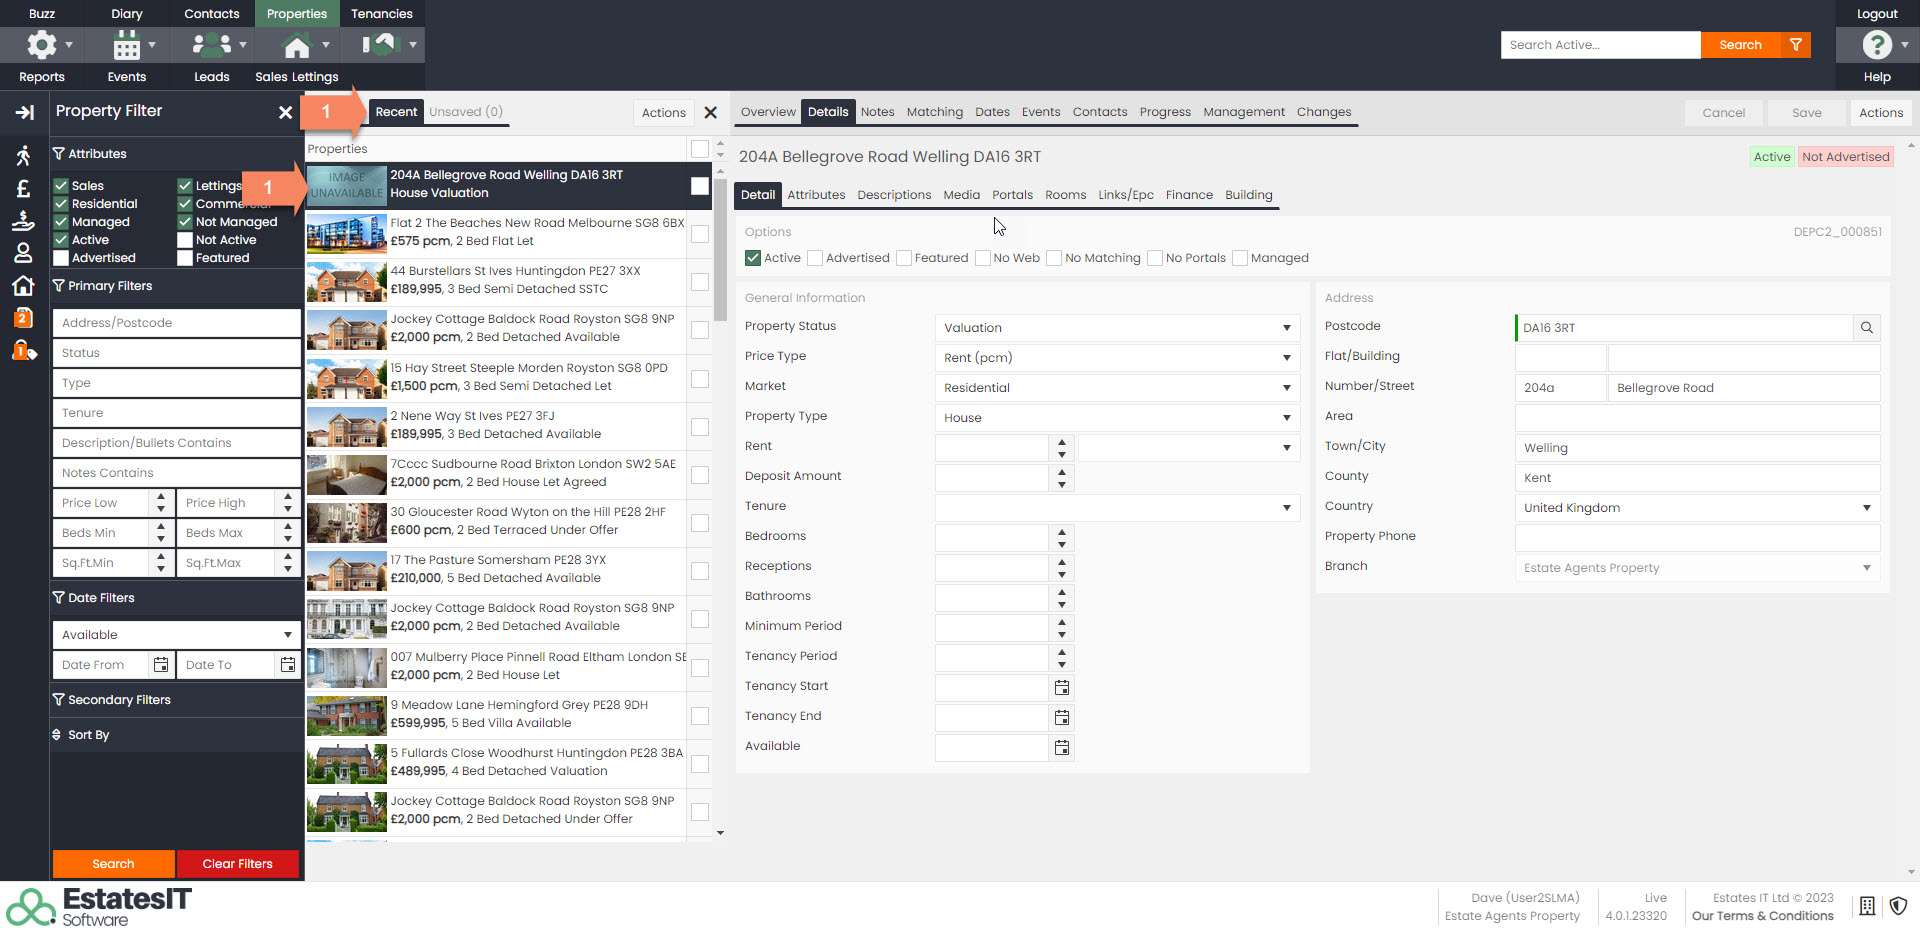This screenshot has width=1920, height=931.
Task: Collapse the sidebar using arrow icon
Action: pyautogui.click(x=24, y=113)
